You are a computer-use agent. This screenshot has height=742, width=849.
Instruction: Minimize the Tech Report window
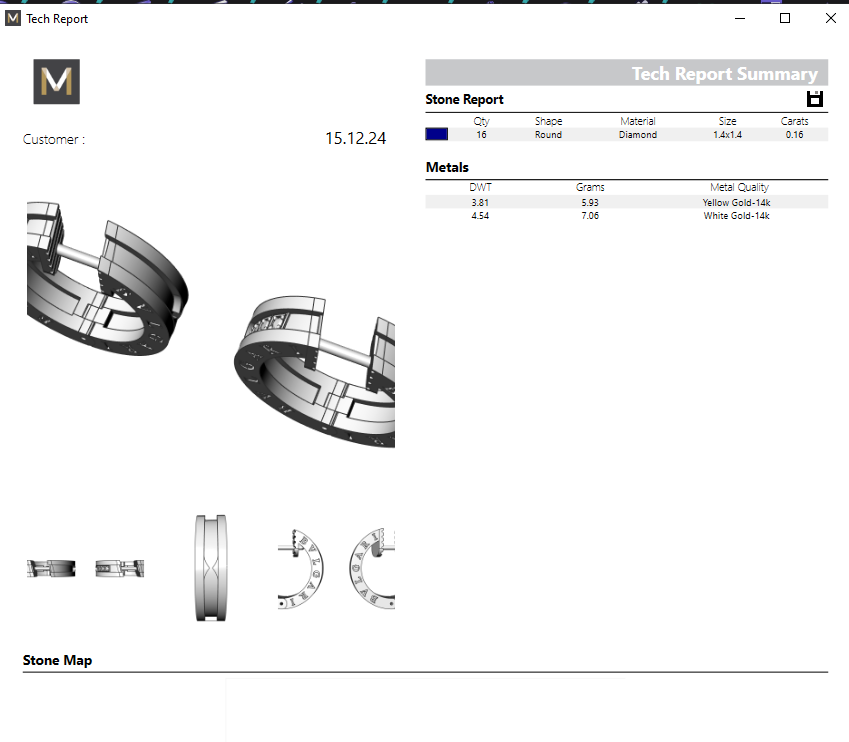tap(740, 18)
